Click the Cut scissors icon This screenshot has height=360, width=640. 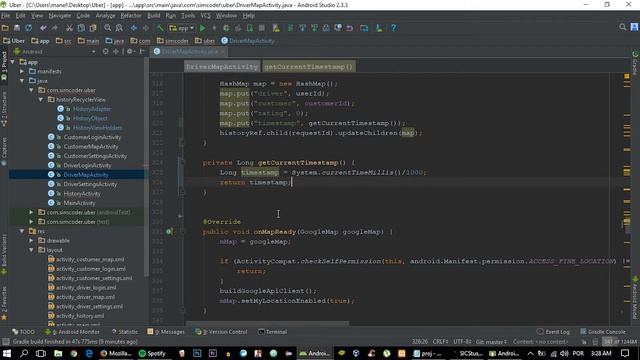coord(69,28)
